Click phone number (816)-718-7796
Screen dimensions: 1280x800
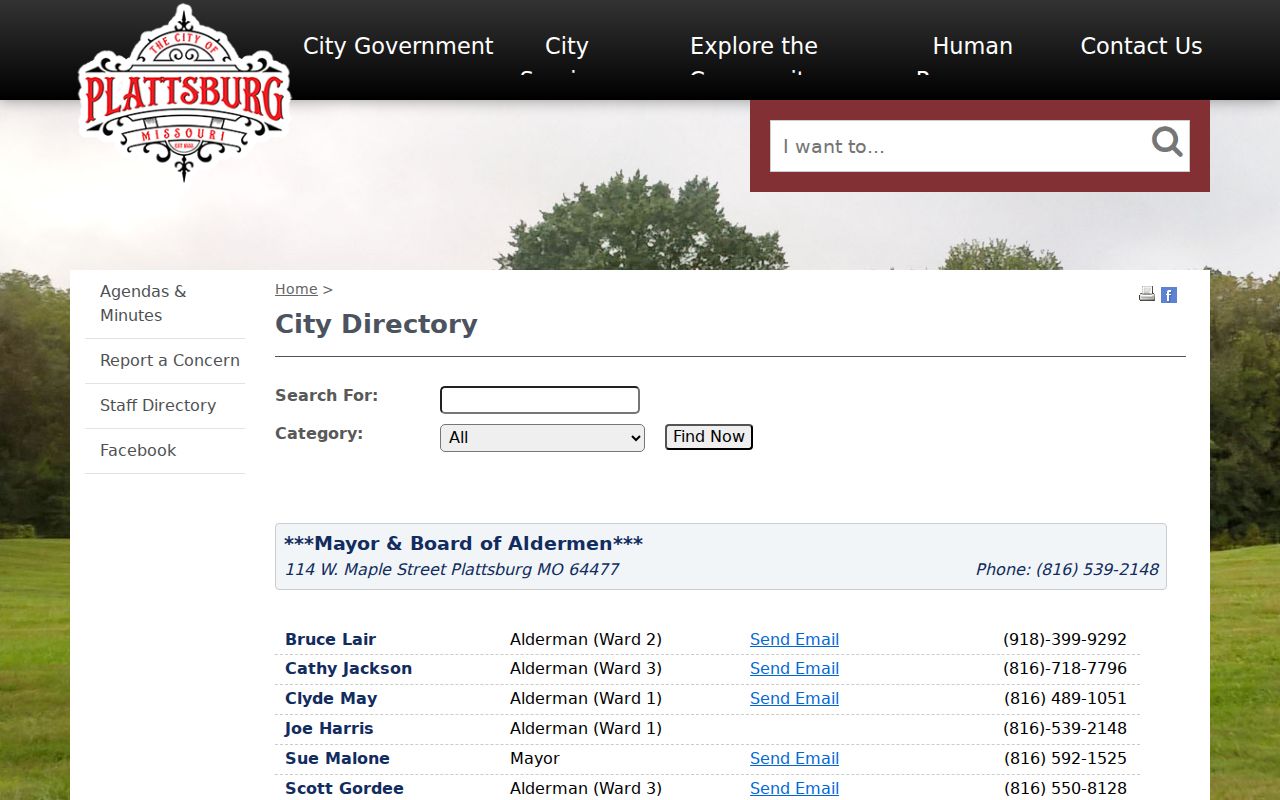(x=1065, y=668)
